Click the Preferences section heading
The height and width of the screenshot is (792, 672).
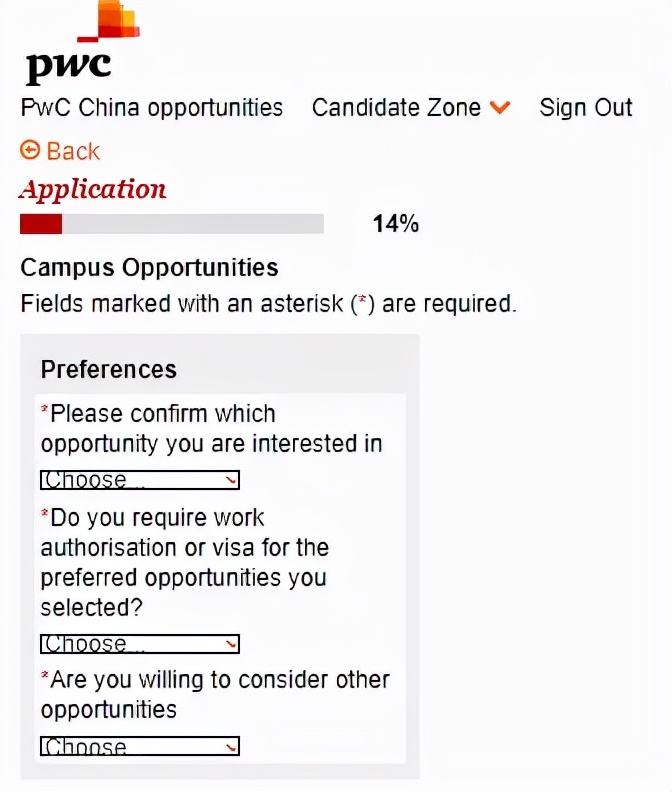(108, 369)
